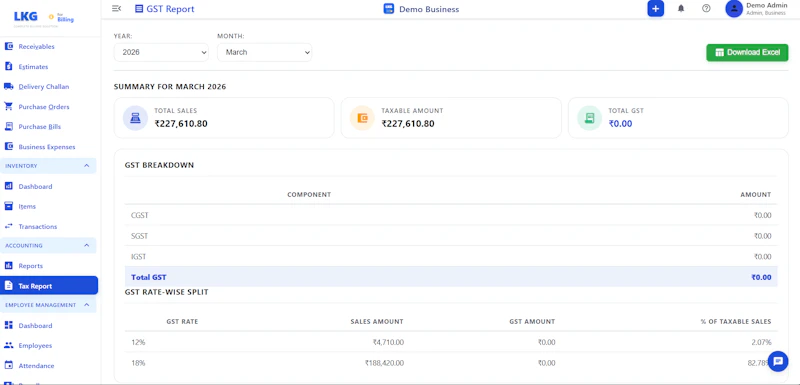This screenshot has width=800, height=385.
Task: Click the Inventory Dashboard chart icon
Action: pos(9,186)
